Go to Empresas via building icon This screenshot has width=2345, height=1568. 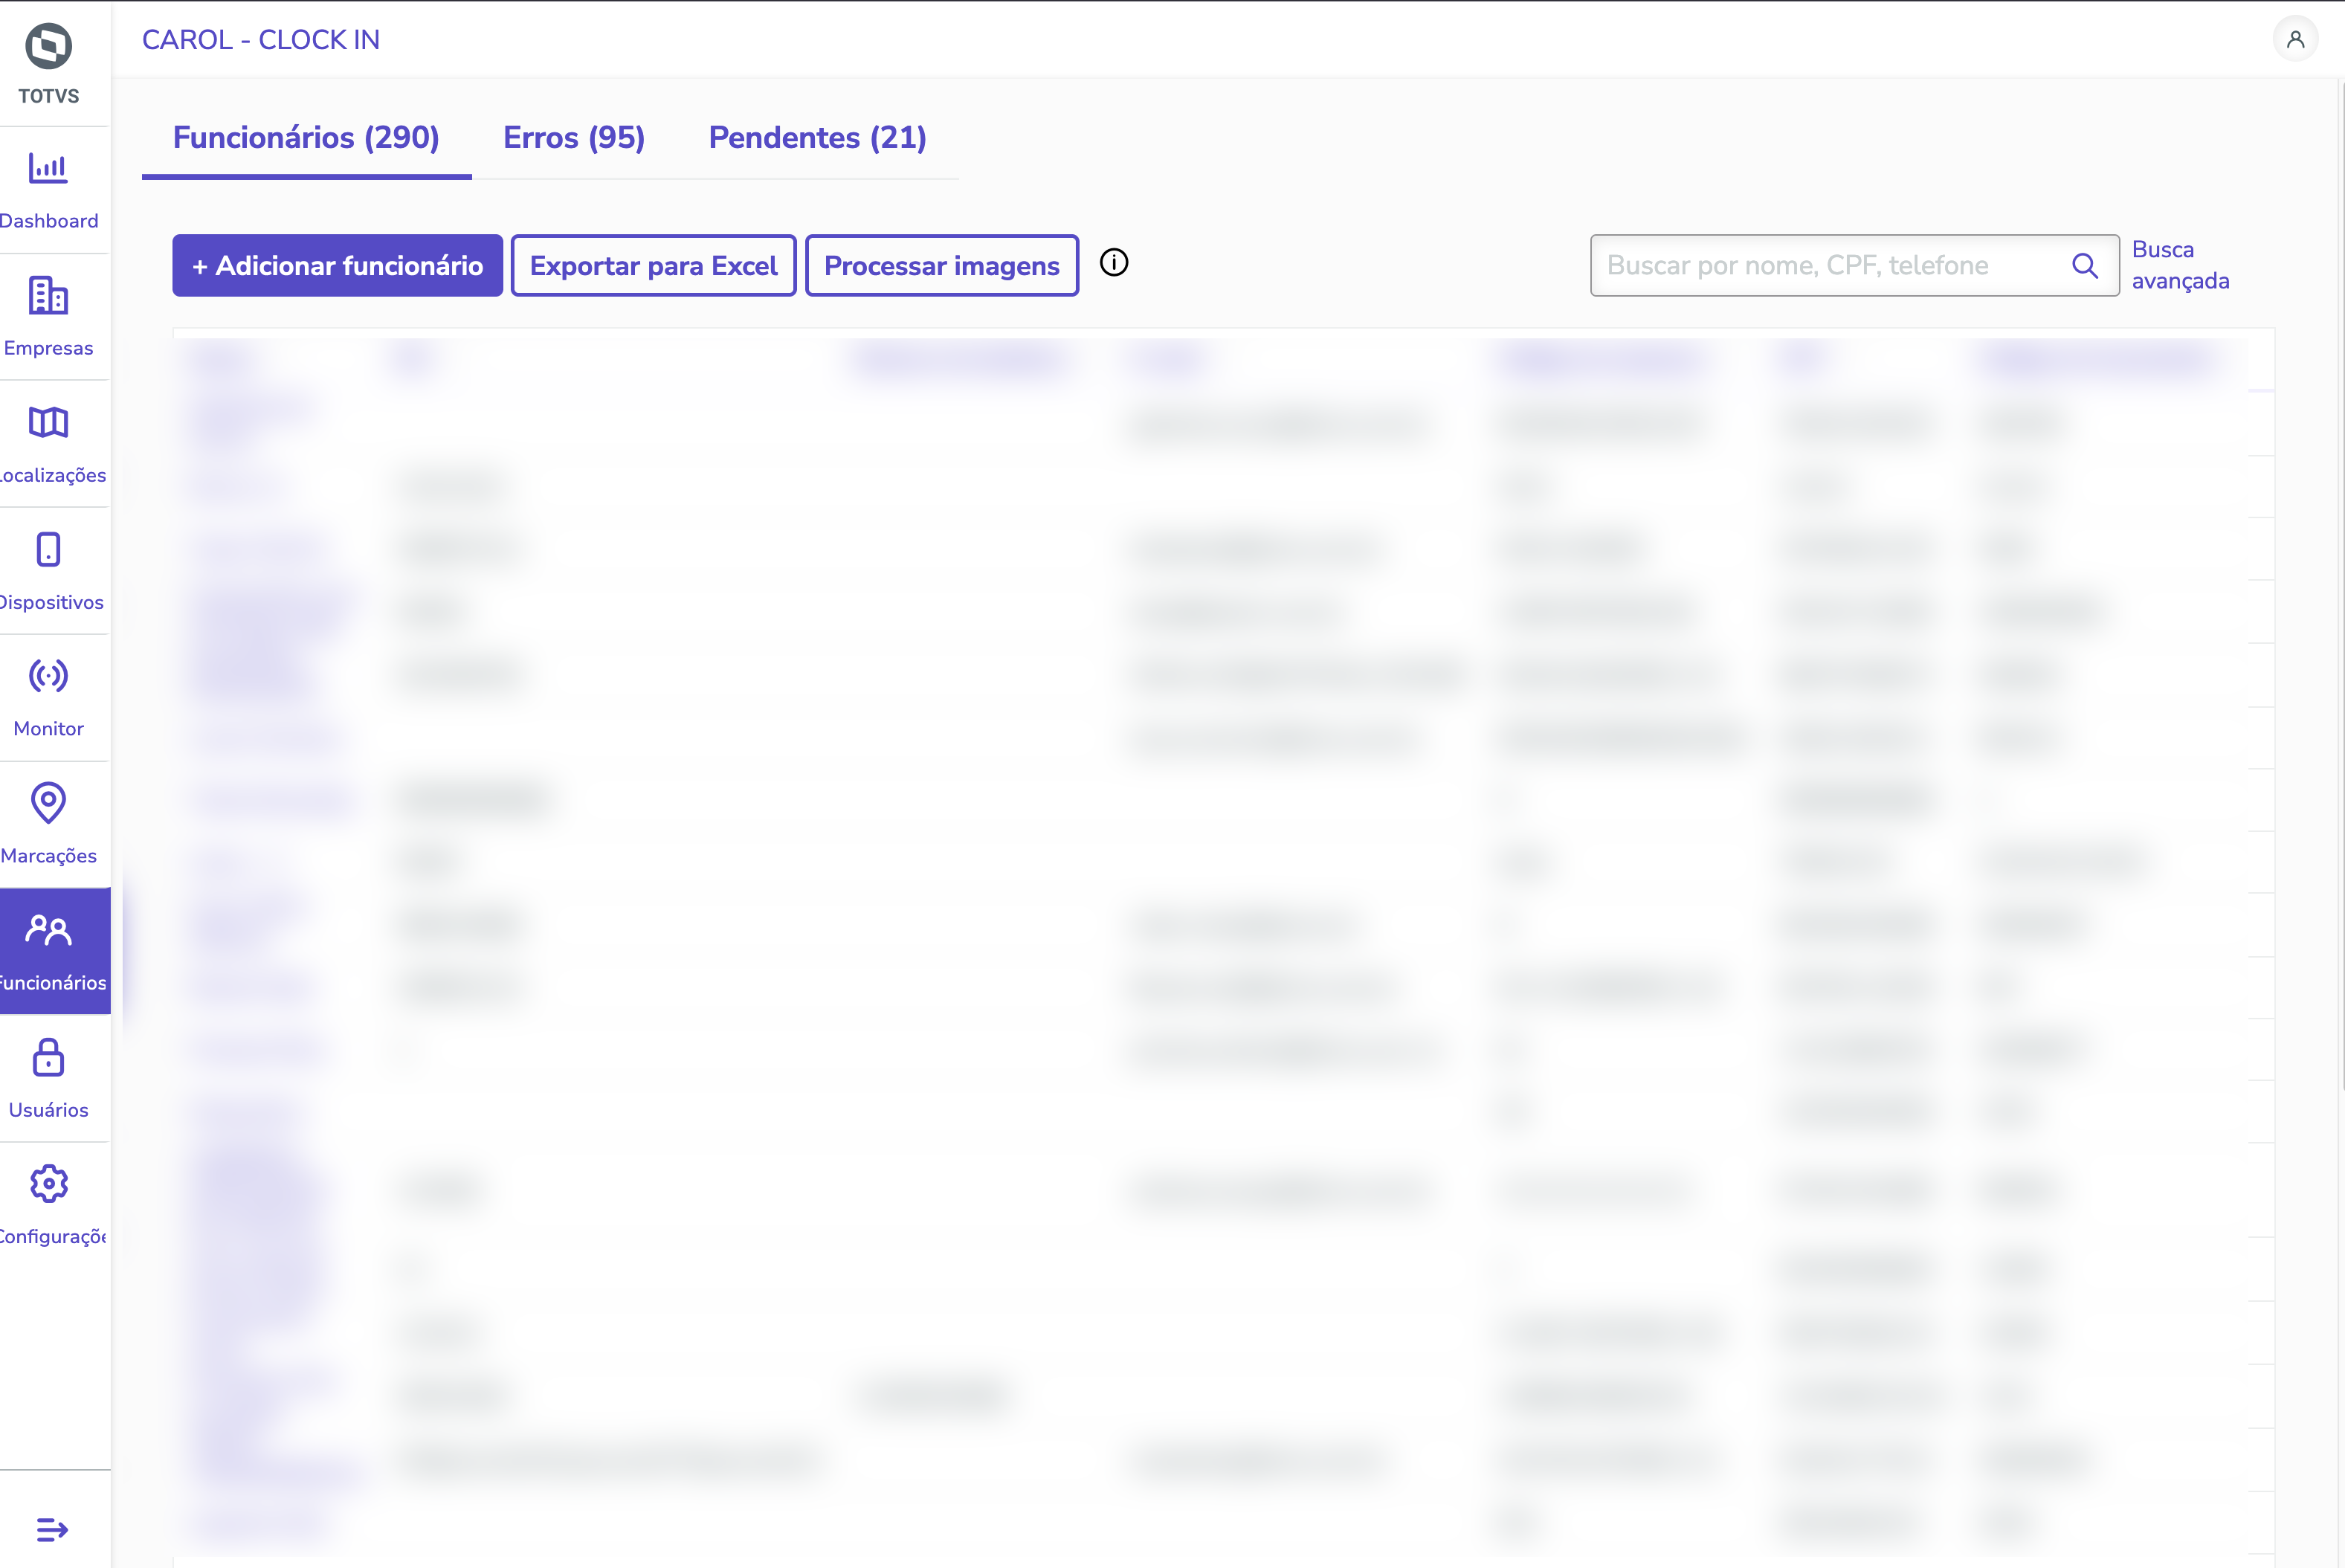click(x=48, y=296)
